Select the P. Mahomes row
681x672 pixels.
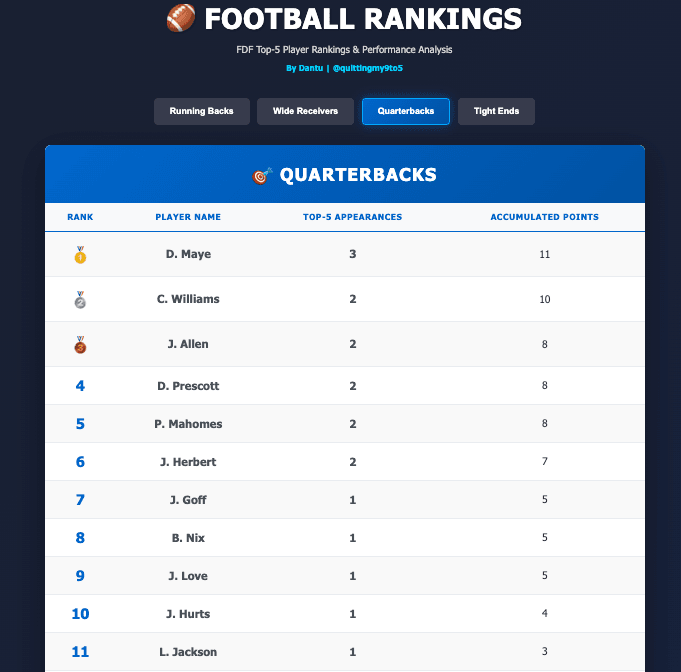[x=188, y=424]
